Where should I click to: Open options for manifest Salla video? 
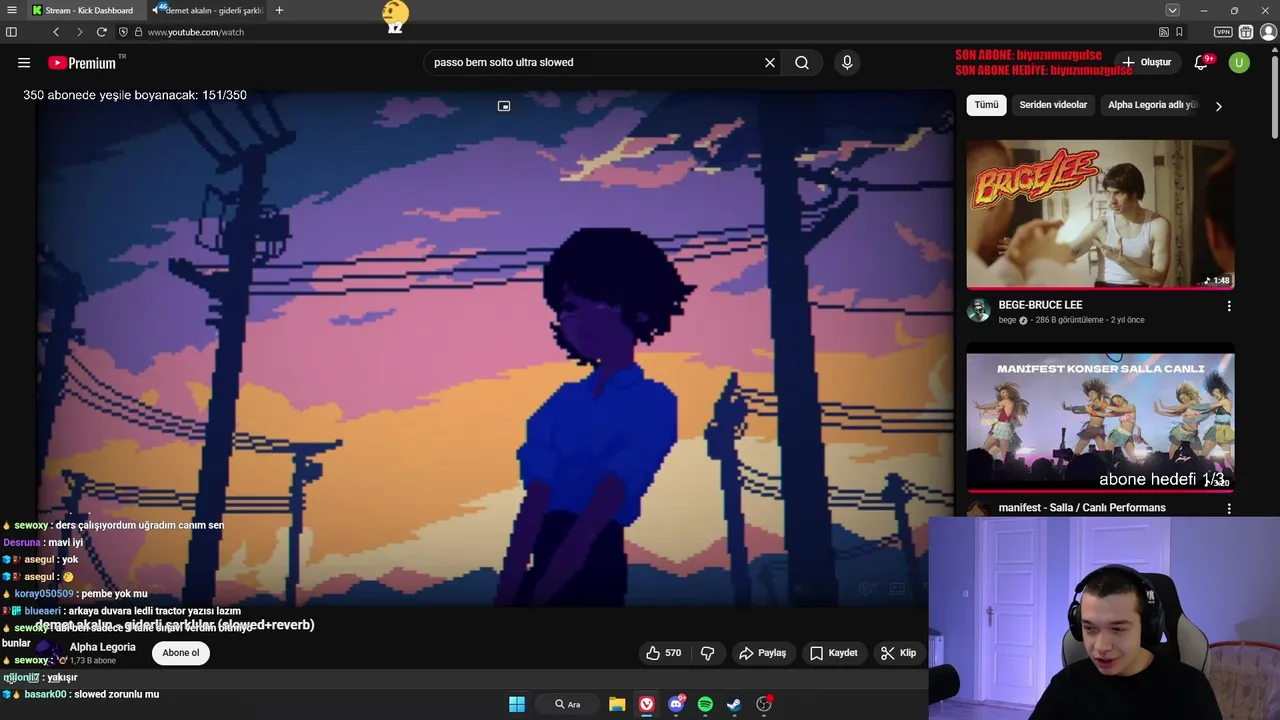point(1229,508)
